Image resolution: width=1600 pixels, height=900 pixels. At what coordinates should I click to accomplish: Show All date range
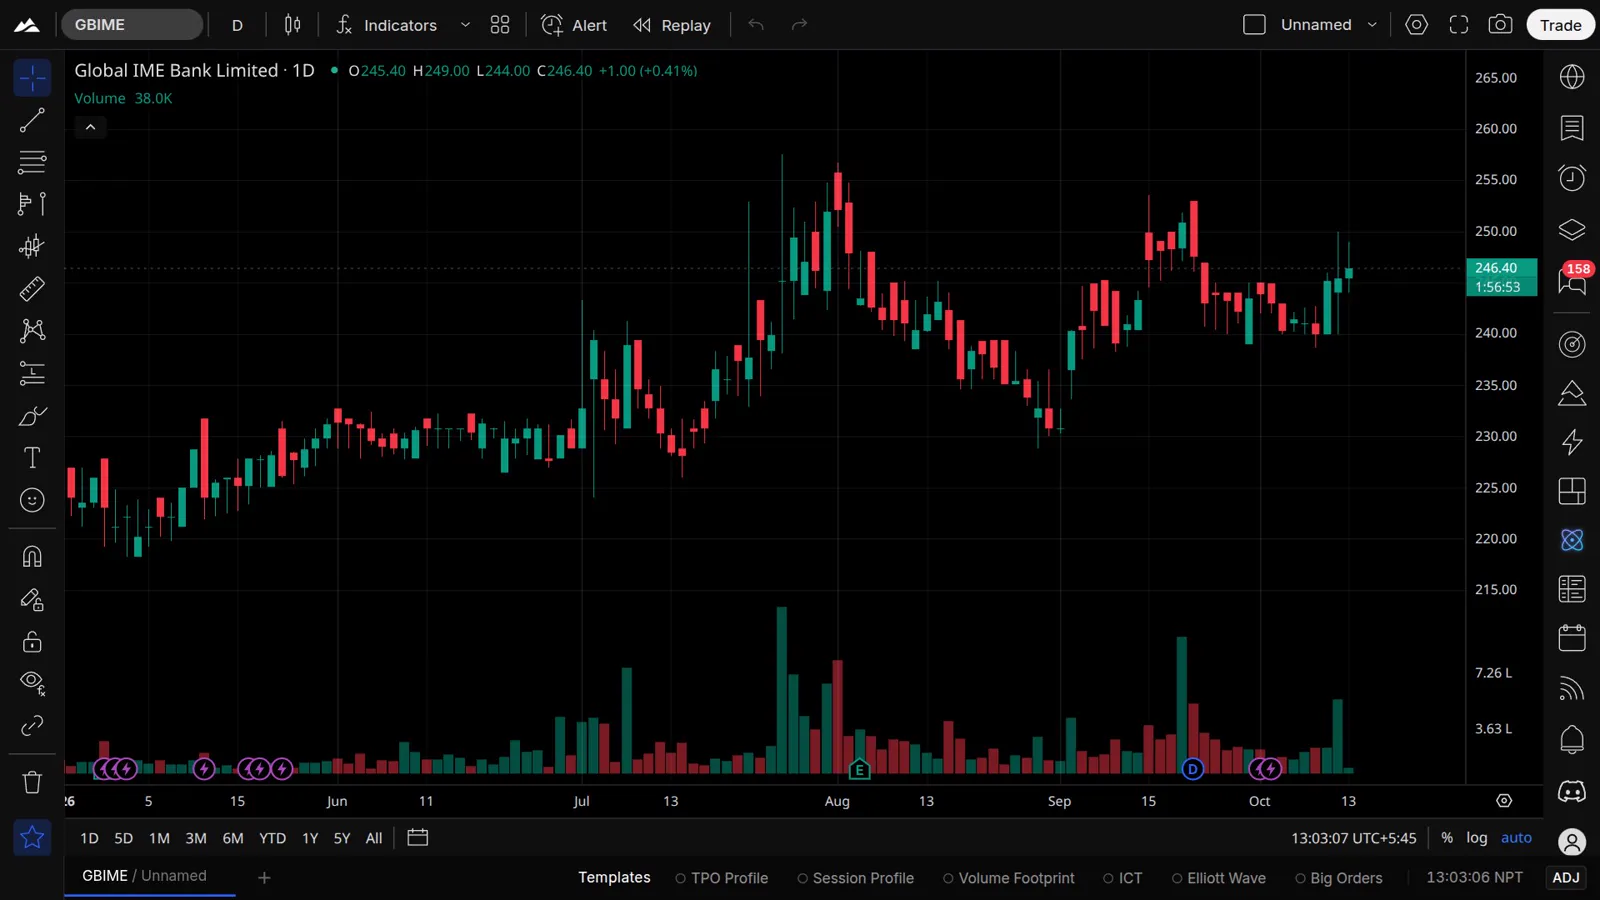(374, 838)
